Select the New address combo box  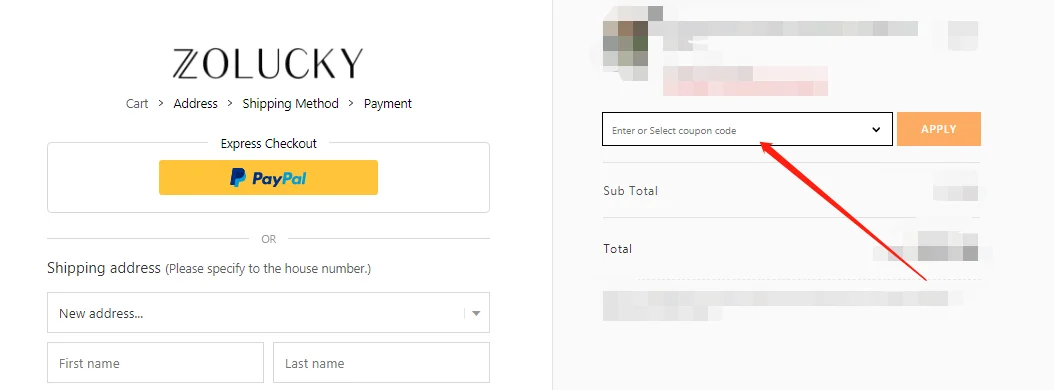coord(268,313)
